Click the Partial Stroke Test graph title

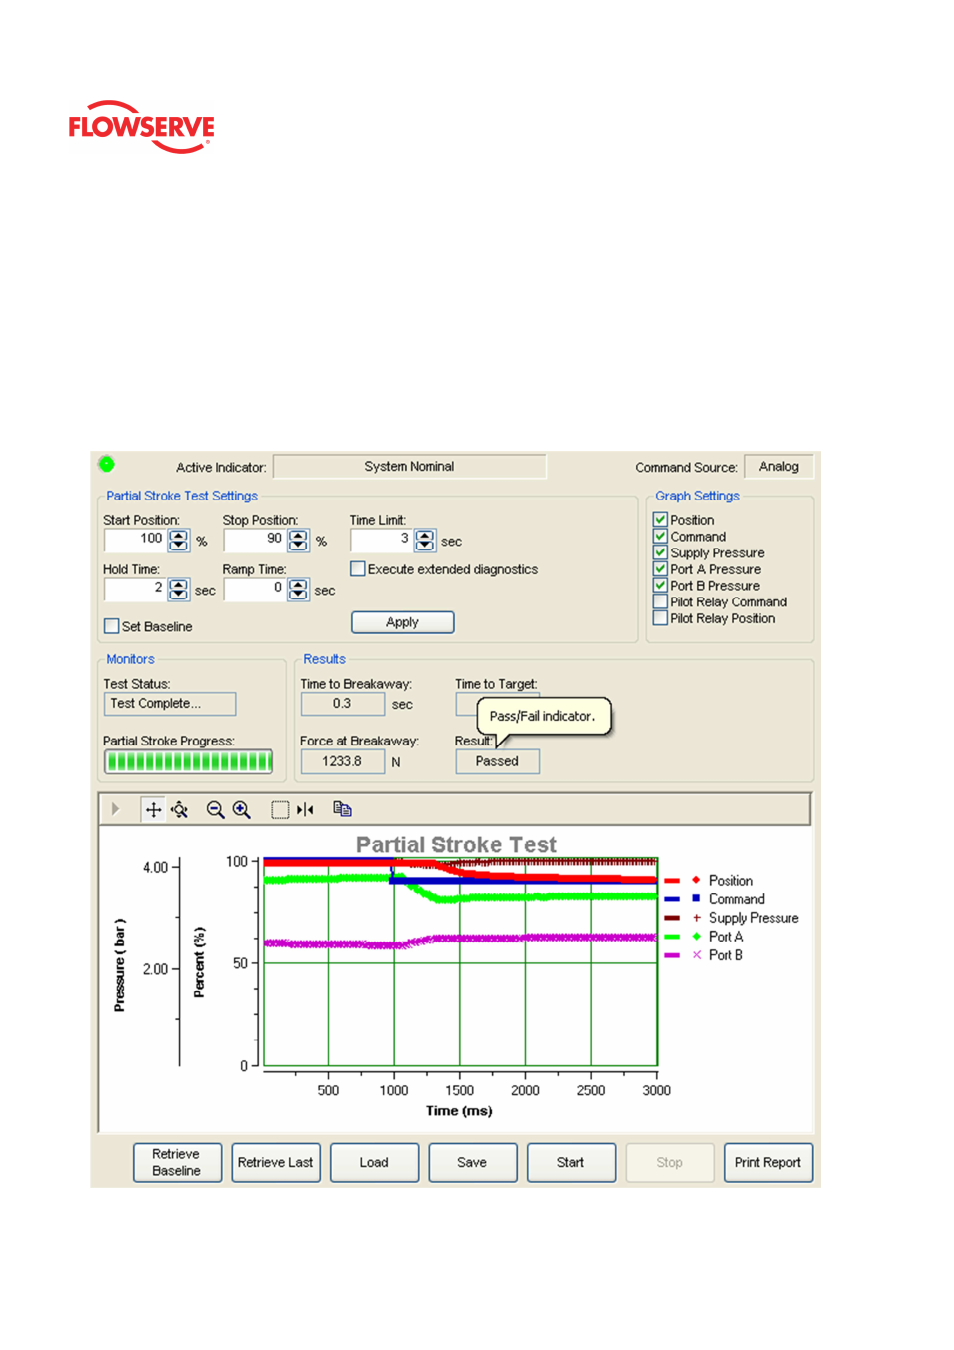point(457,845)
